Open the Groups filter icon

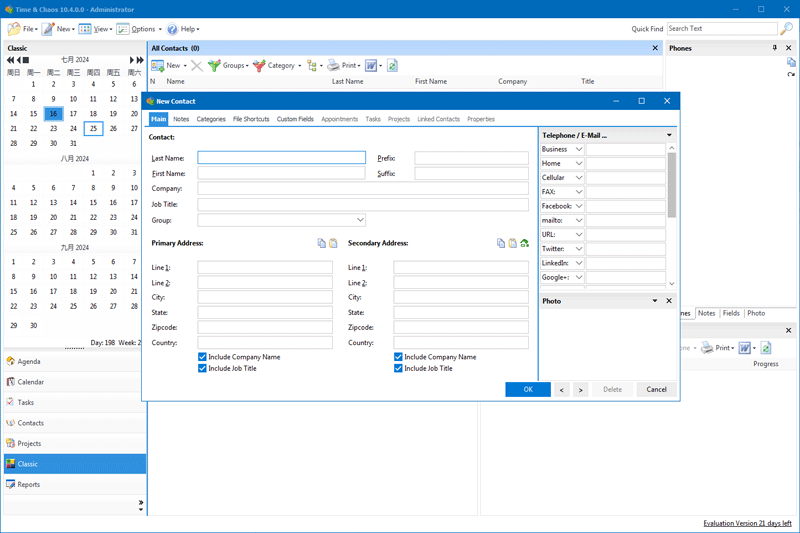(x=214, y=65)
